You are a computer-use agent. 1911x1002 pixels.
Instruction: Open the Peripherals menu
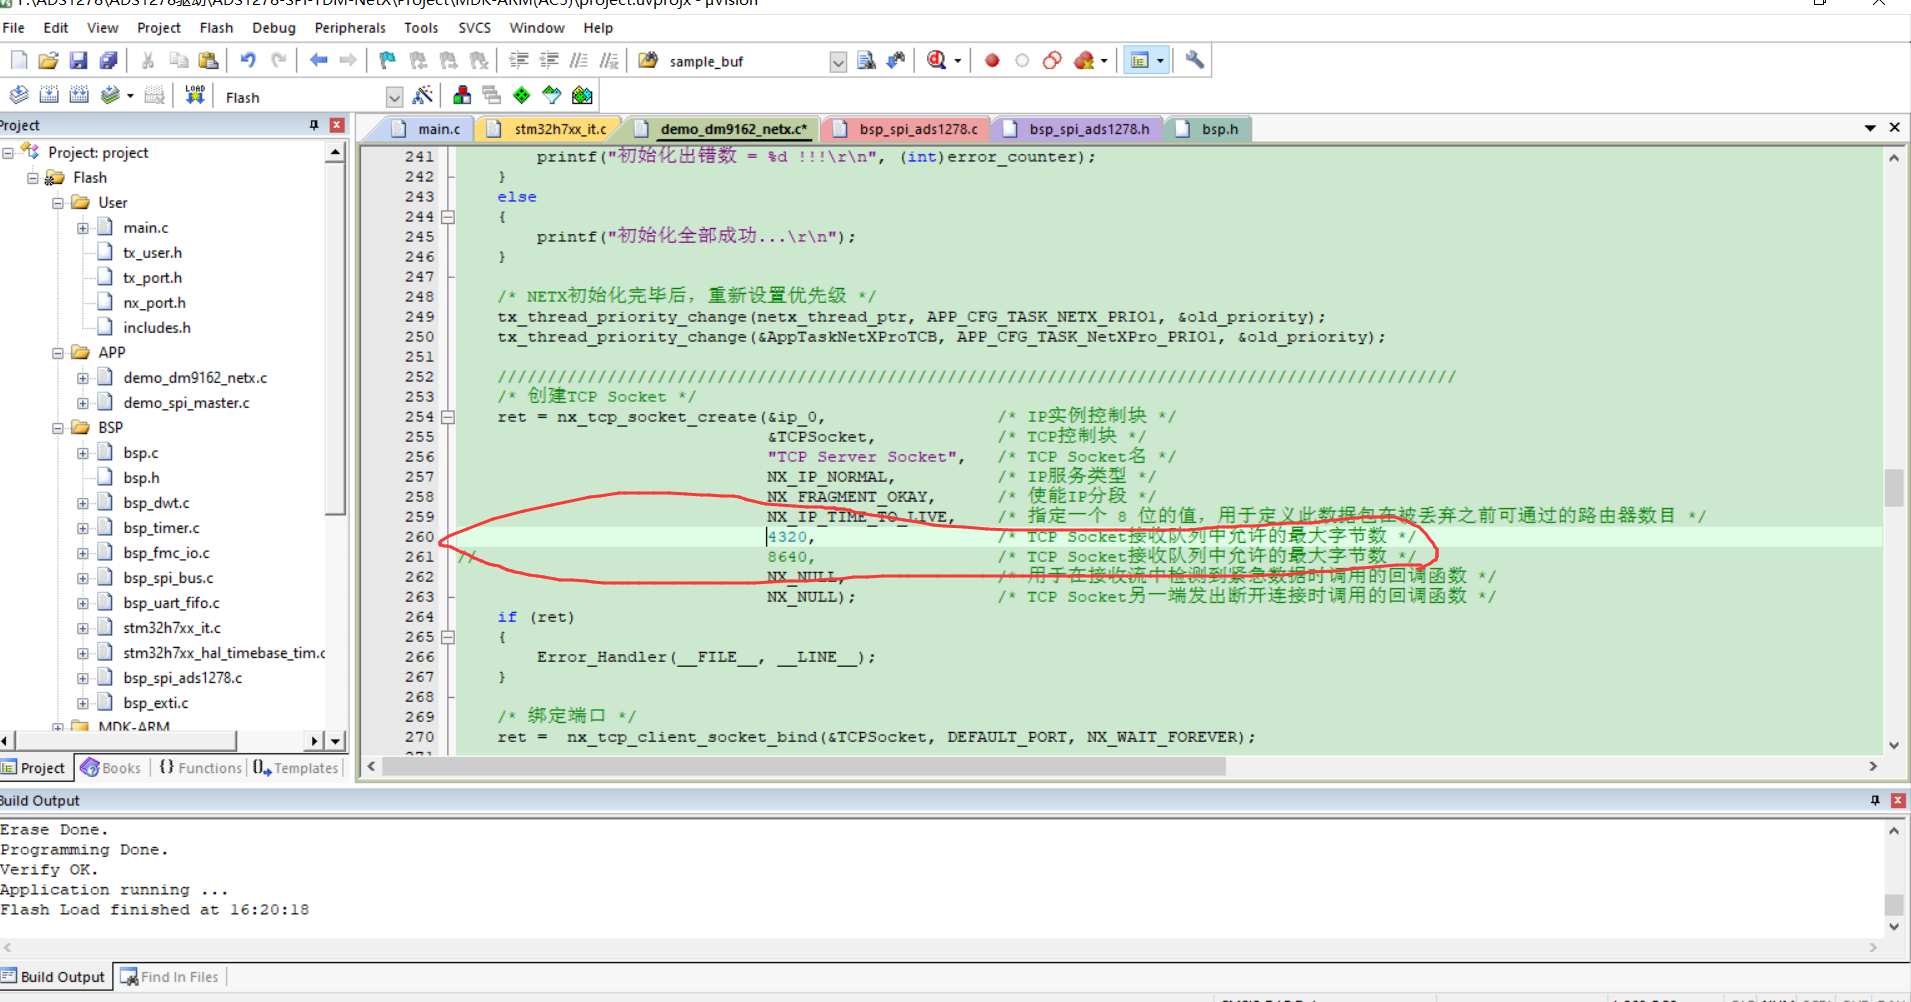(x=350, y=28)
